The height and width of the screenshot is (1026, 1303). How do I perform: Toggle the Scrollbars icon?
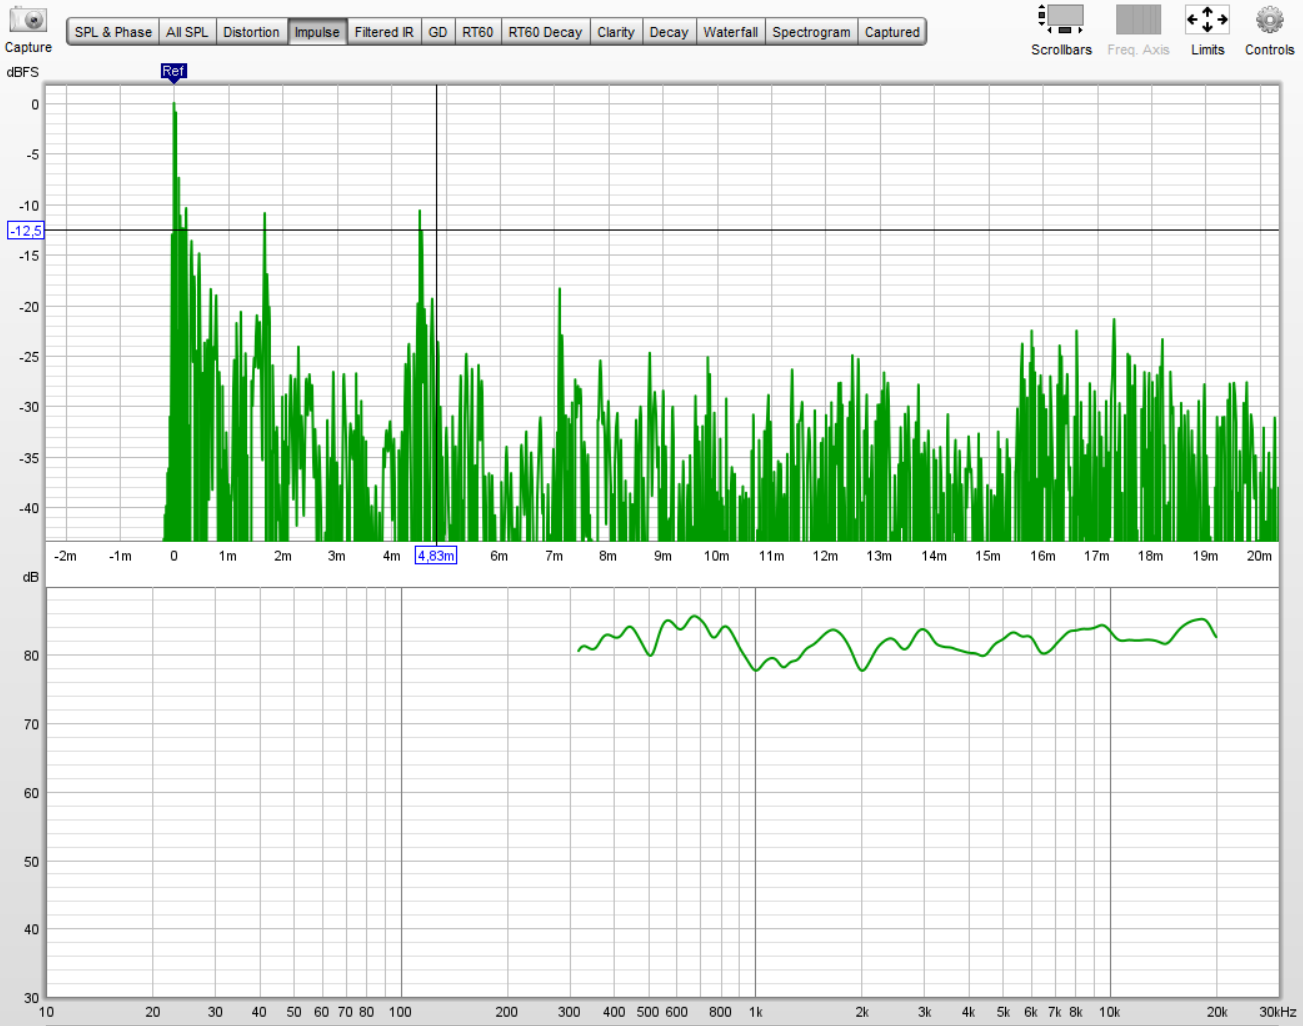pos(1061,19)
